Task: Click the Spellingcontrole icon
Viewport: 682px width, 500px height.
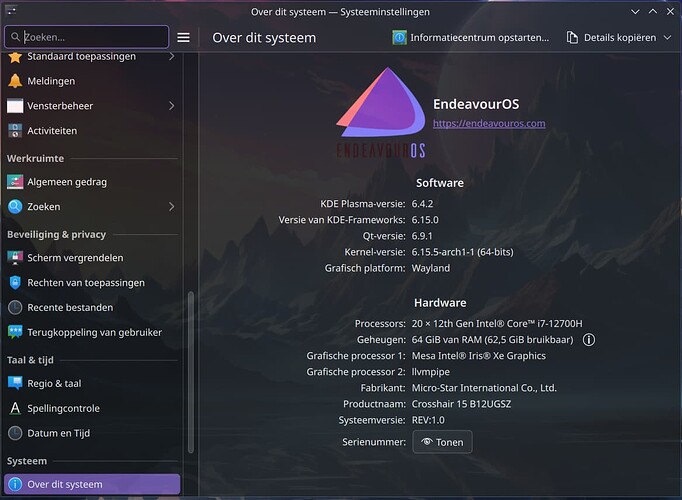Action: click(15, 408)
